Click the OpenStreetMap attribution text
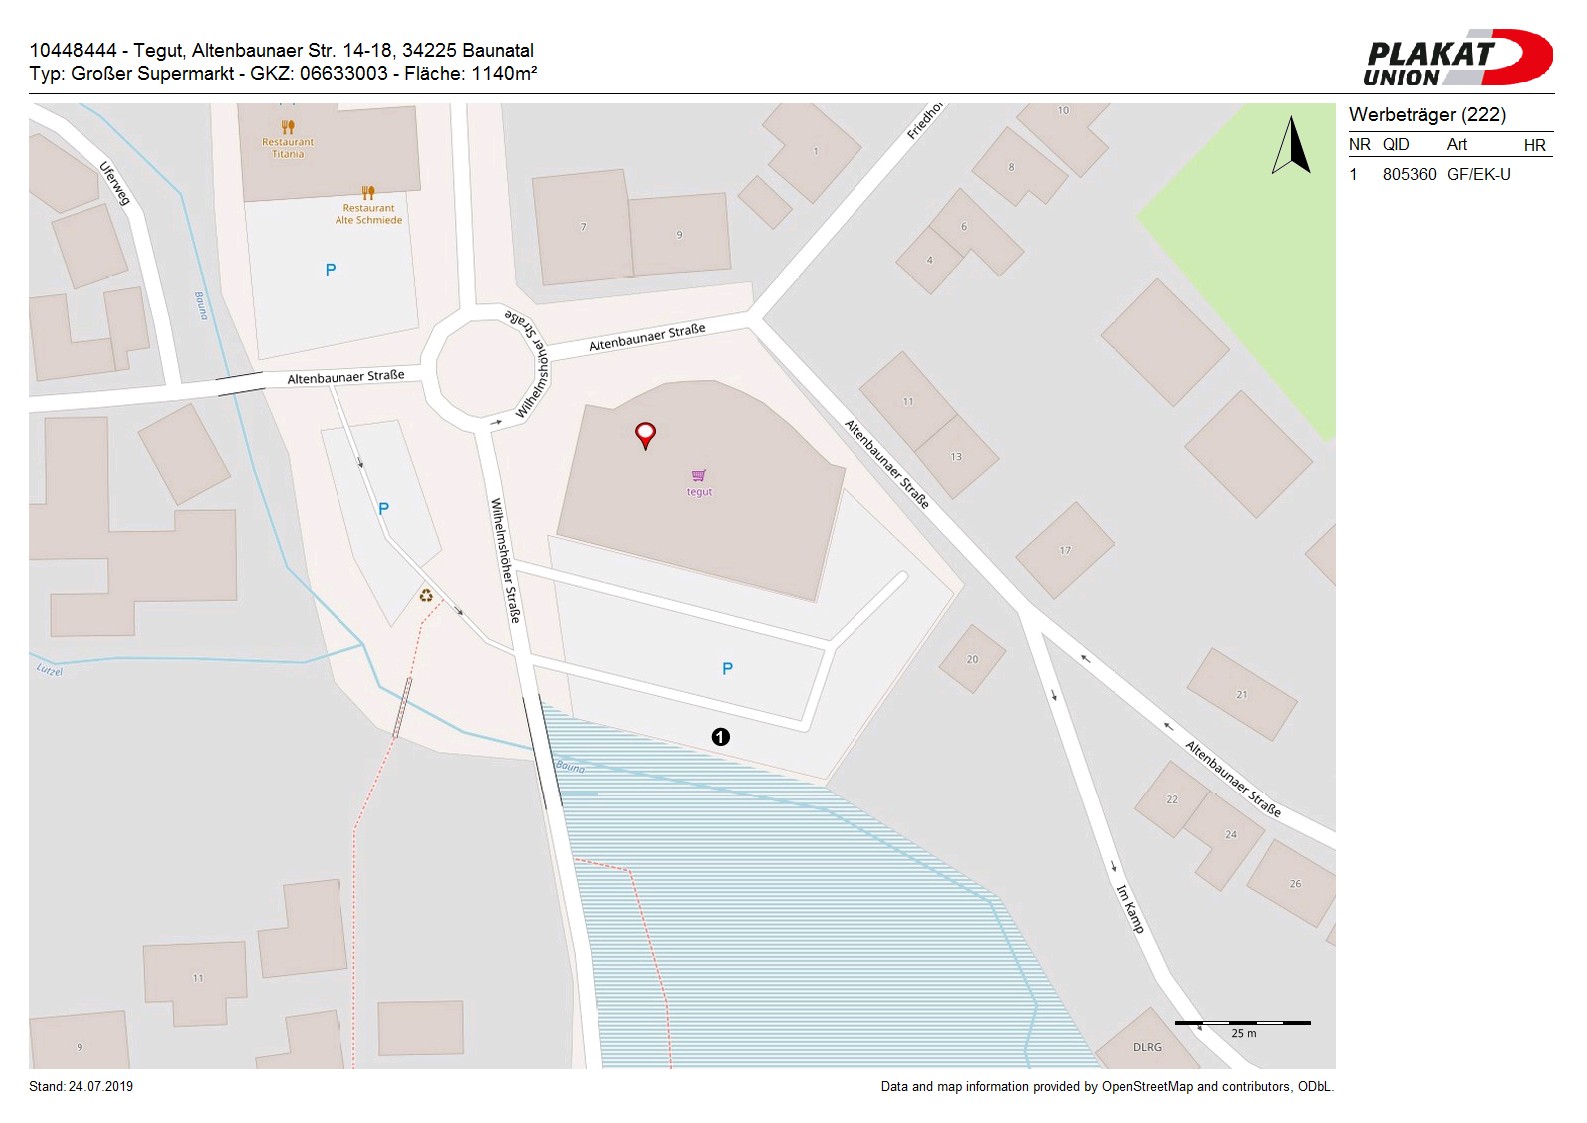The width and height of the screenshot is (1587, 1123). click(x=1106, y=1087)
